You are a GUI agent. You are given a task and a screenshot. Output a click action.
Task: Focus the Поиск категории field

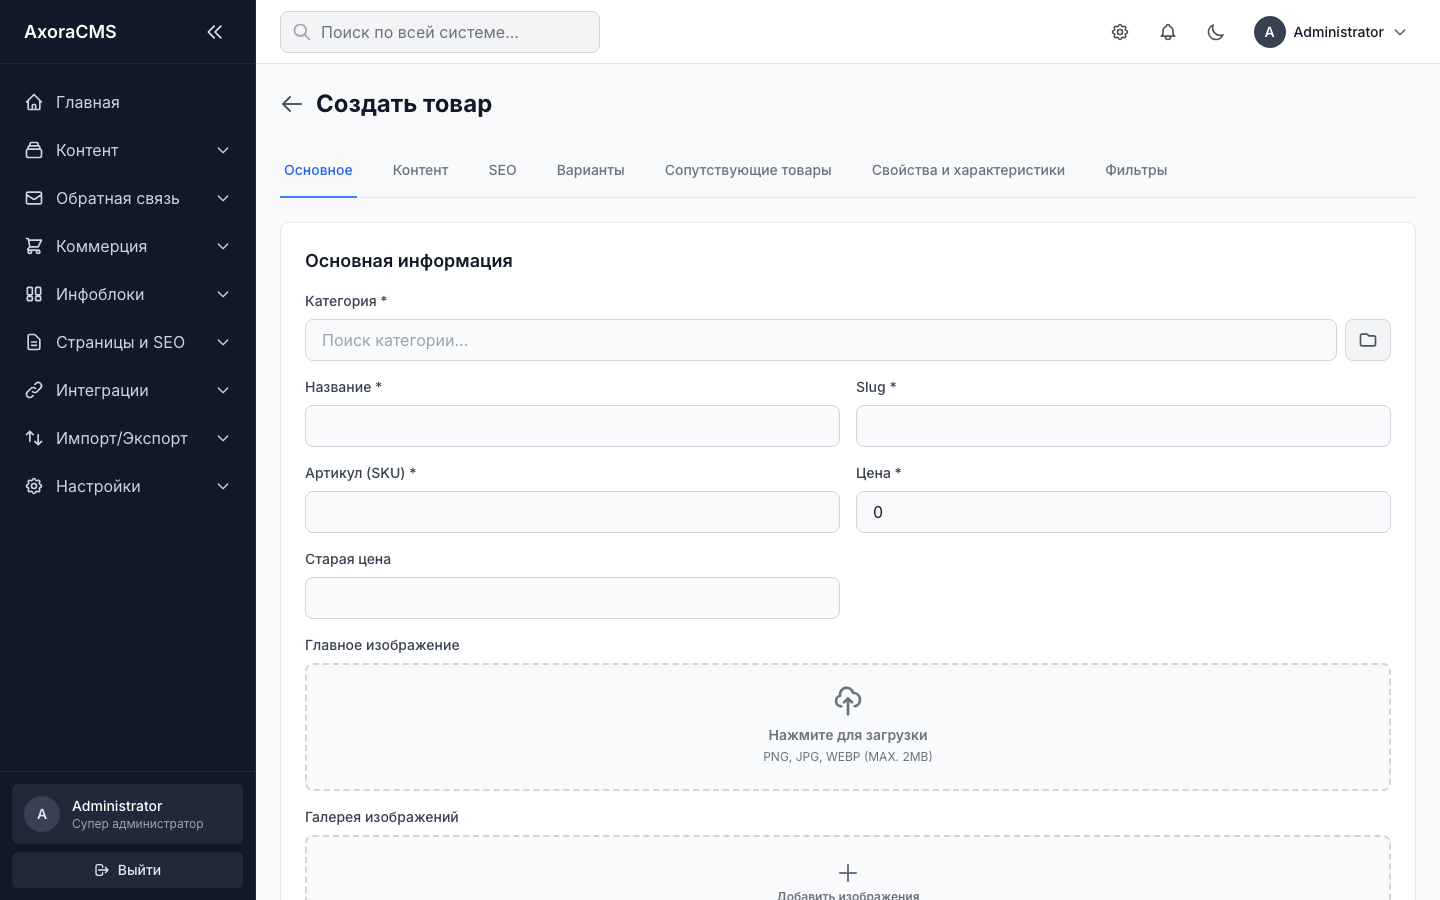(821, 340)
